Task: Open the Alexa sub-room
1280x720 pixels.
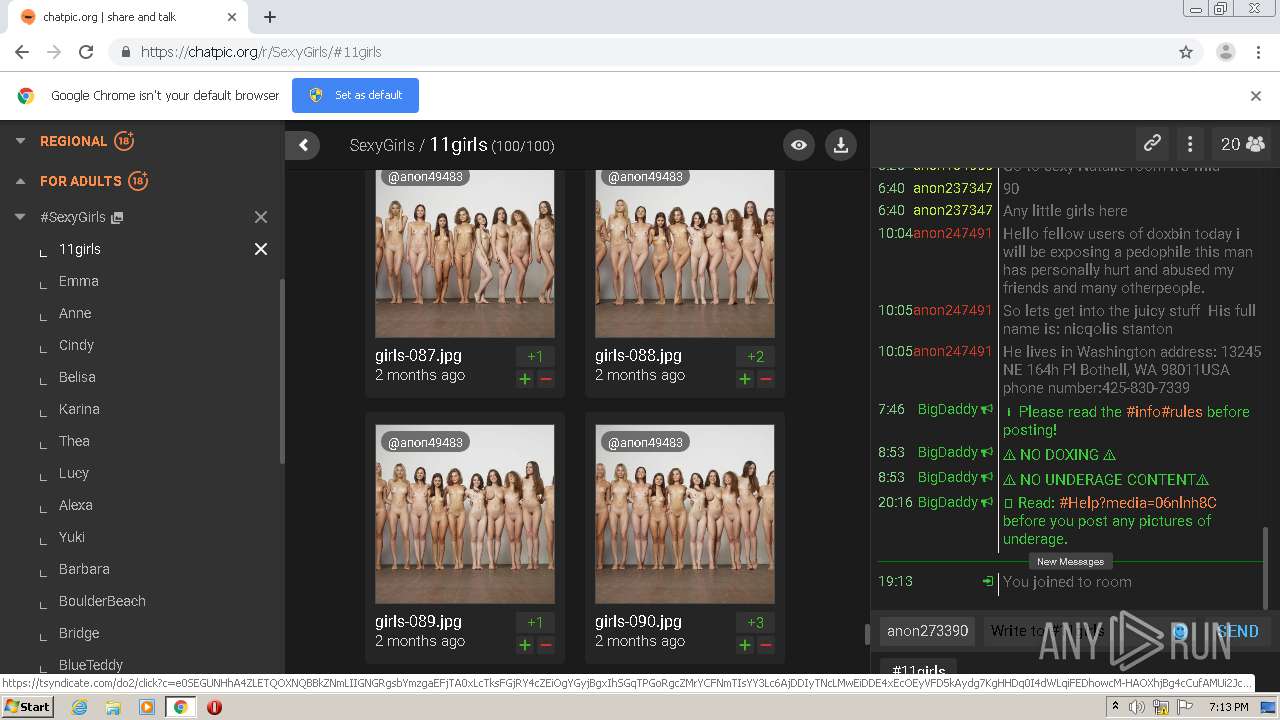Action: point(75,505)
